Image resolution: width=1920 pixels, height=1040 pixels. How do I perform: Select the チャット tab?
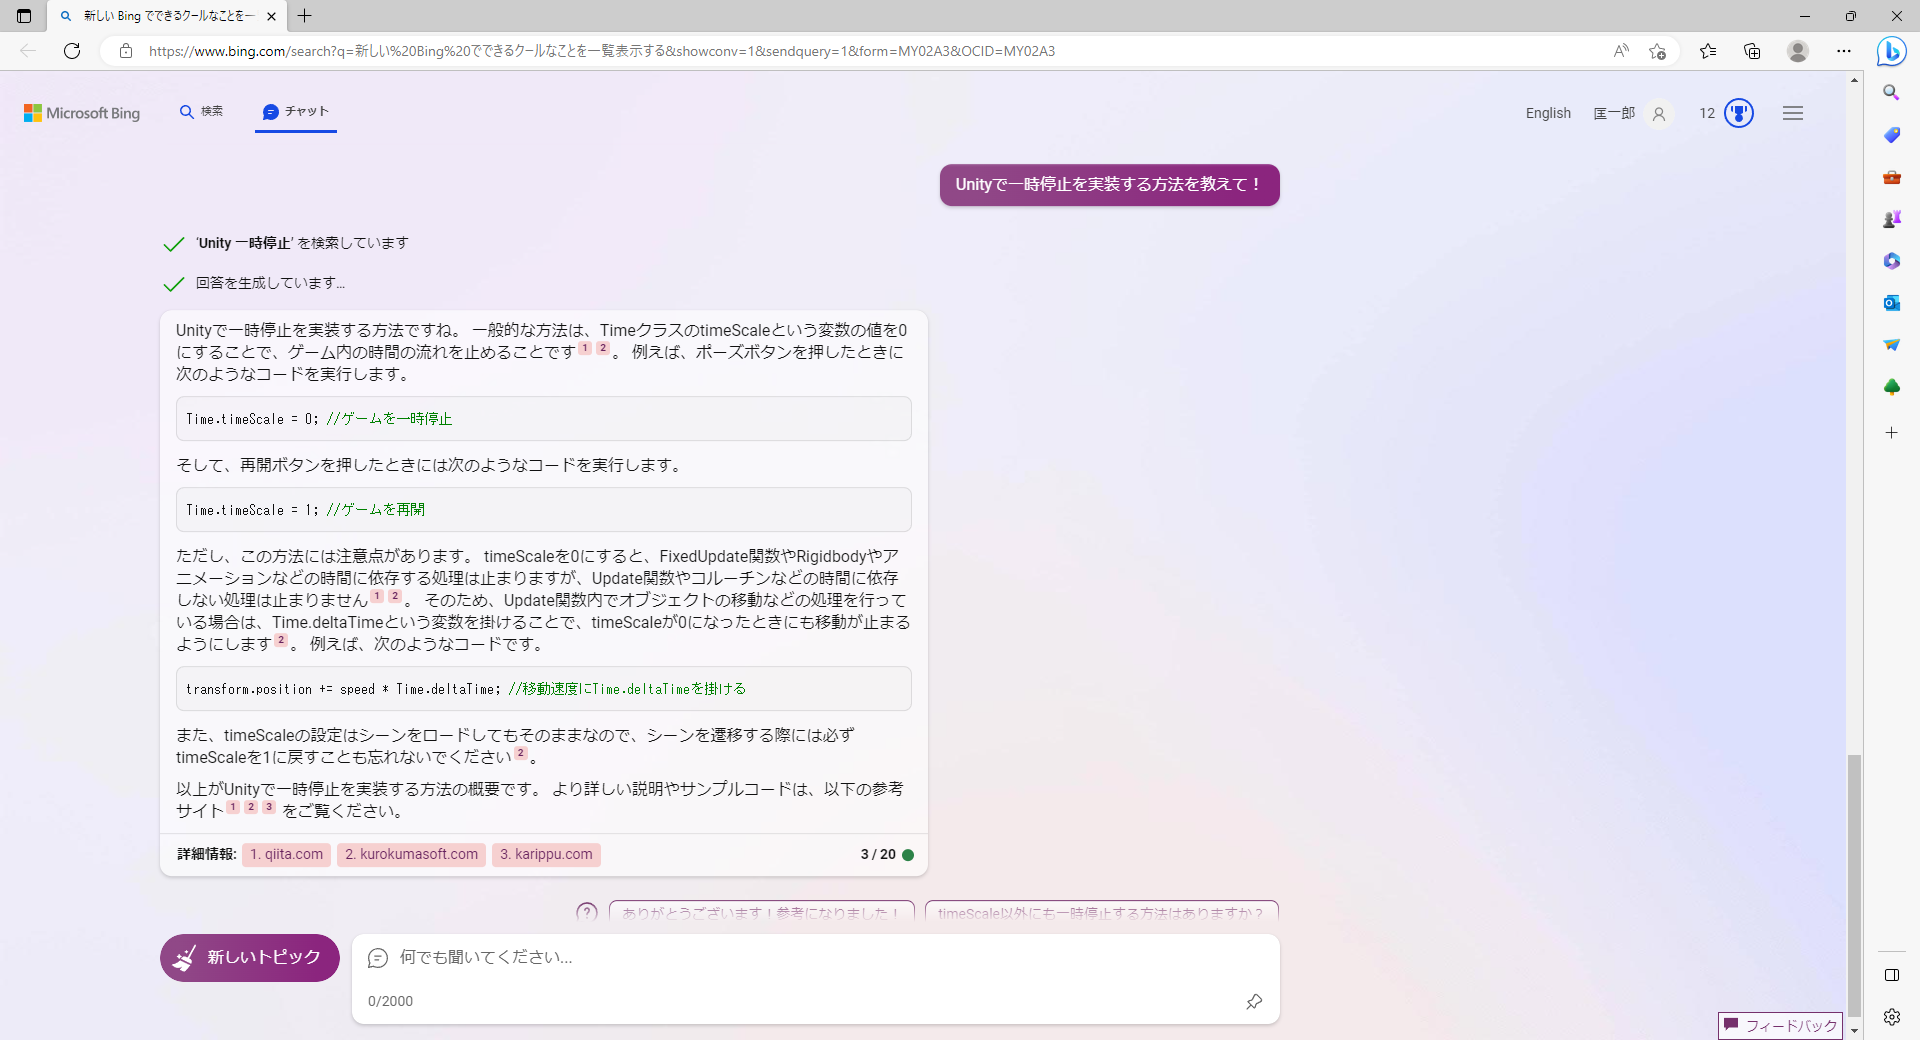tap(296, 112)
